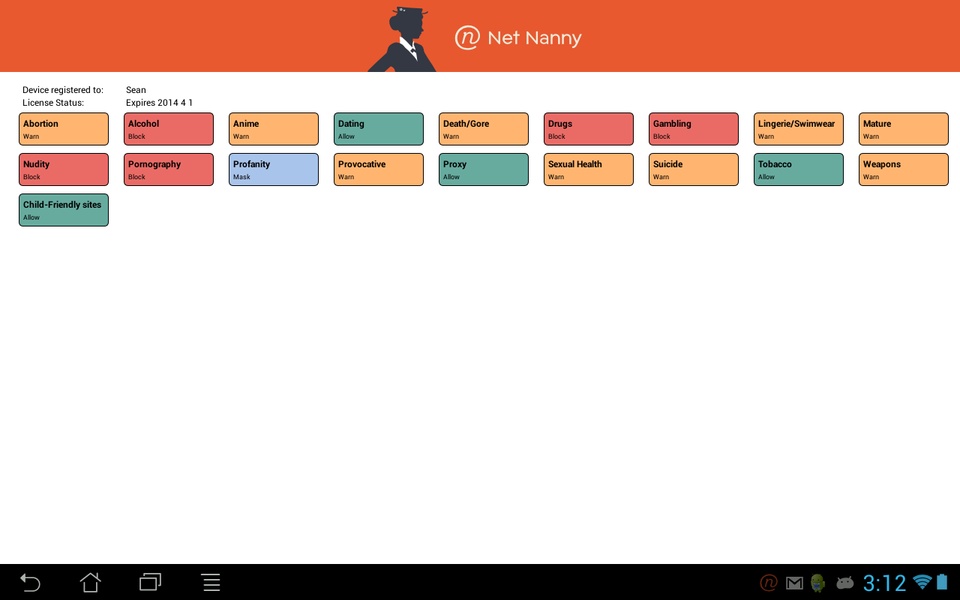Screen dimensions: 960x600
Task: Select the Drugs category tile
Action: tap(588, 129)
